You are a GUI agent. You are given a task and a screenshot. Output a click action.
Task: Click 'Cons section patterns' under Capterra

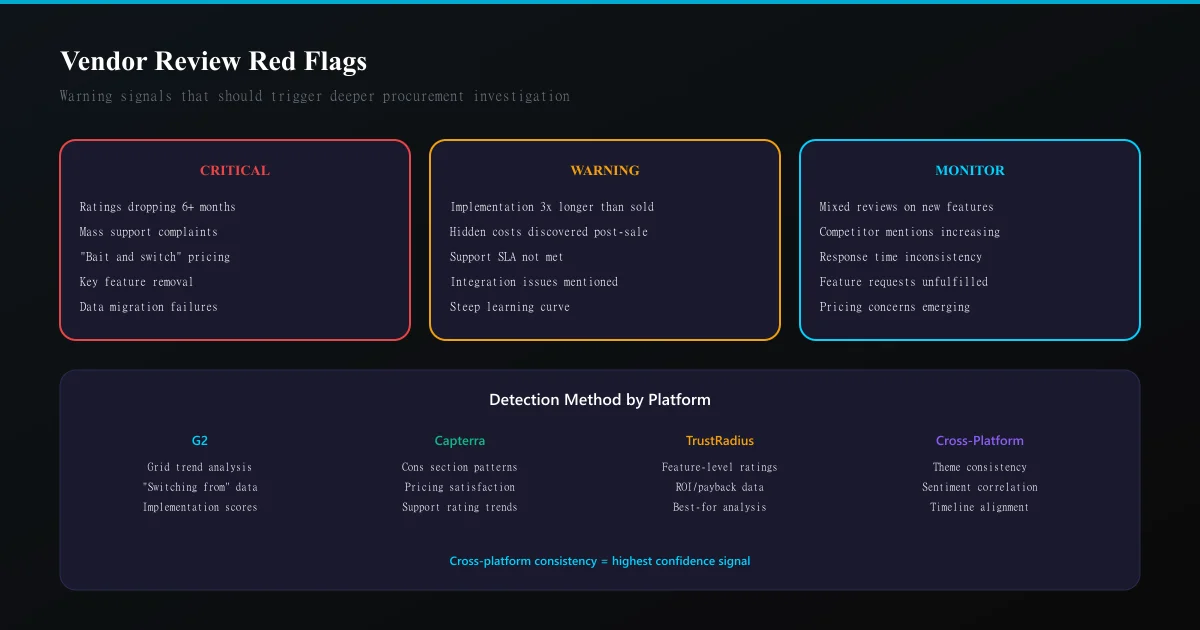[460, 467]
